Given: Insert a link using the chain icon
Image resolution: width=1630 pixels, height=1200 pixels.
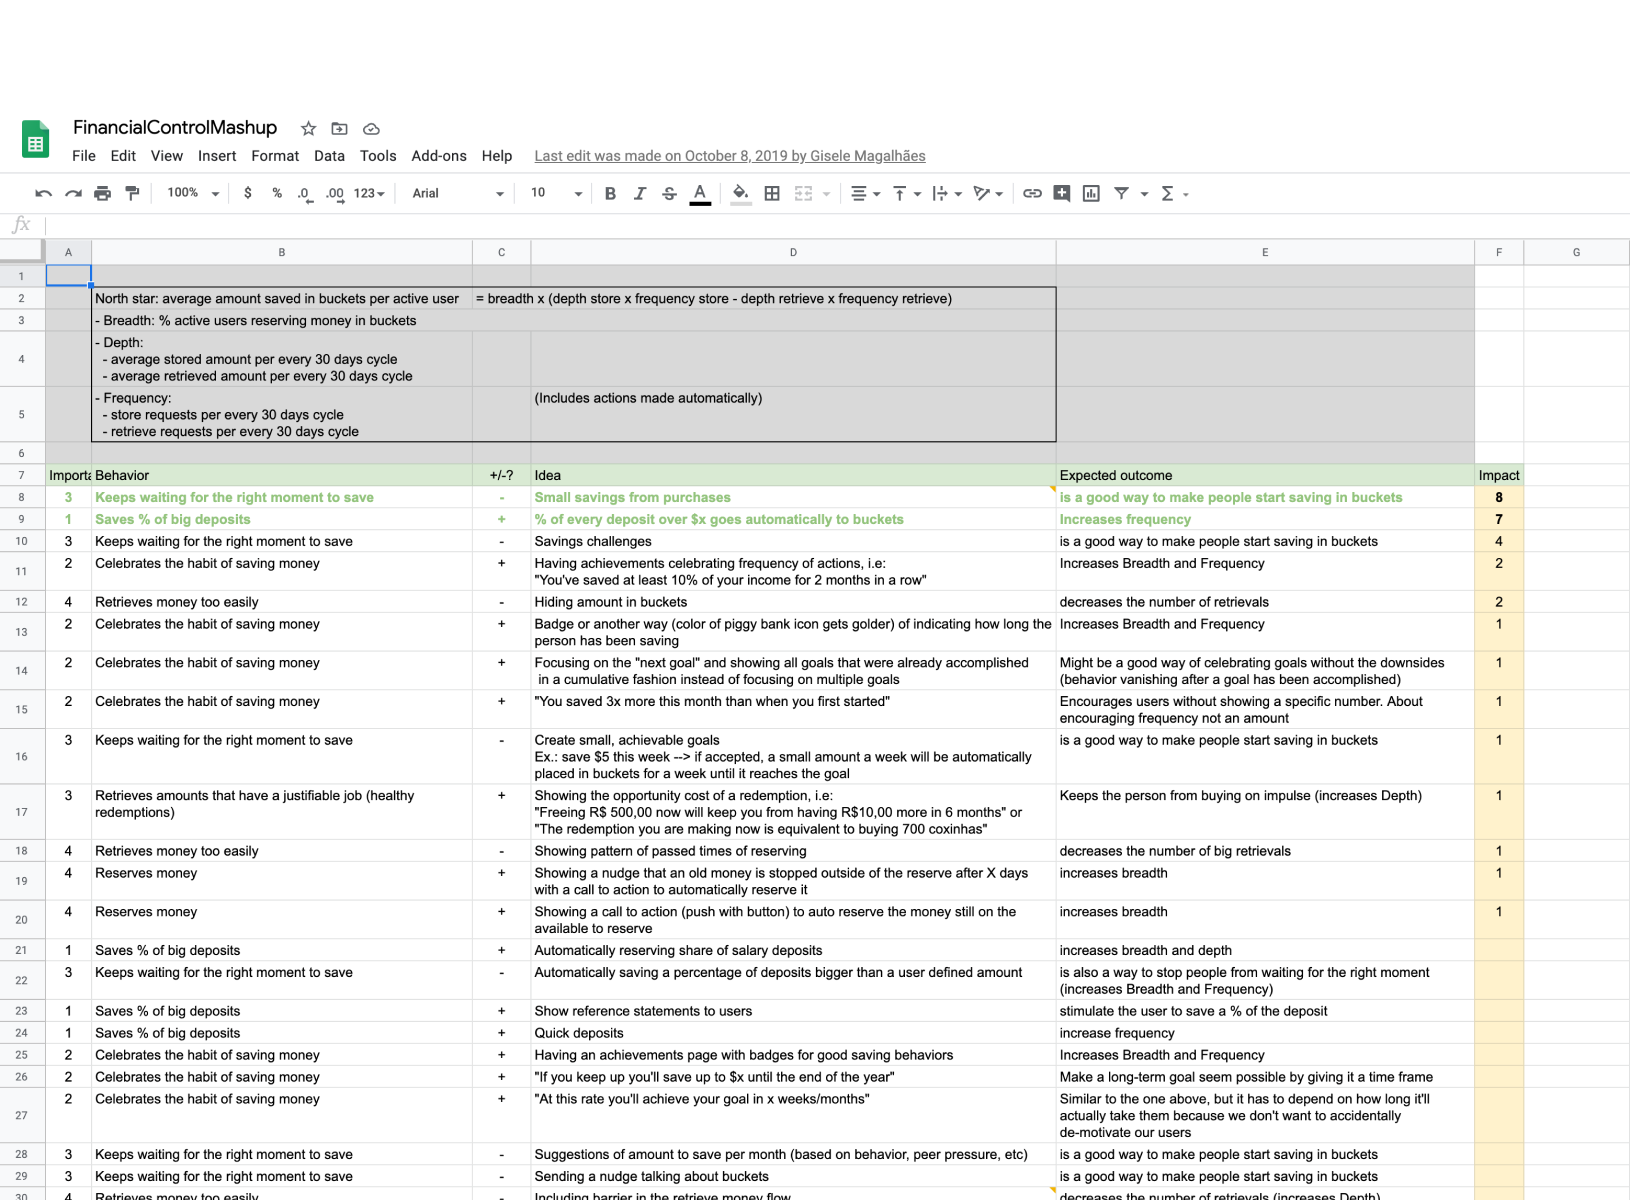Looking at the screenshot, I should (1032, 194).
